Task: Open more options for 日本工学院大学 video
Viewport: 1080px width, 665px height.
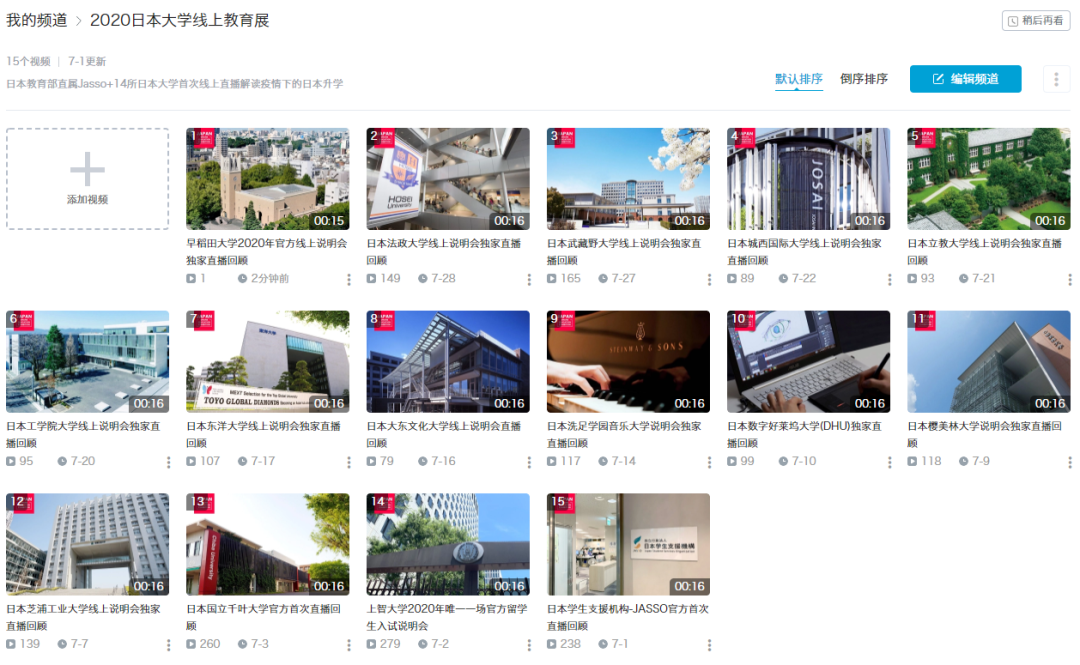Action: pyautogui.click(x=168, y=462)
